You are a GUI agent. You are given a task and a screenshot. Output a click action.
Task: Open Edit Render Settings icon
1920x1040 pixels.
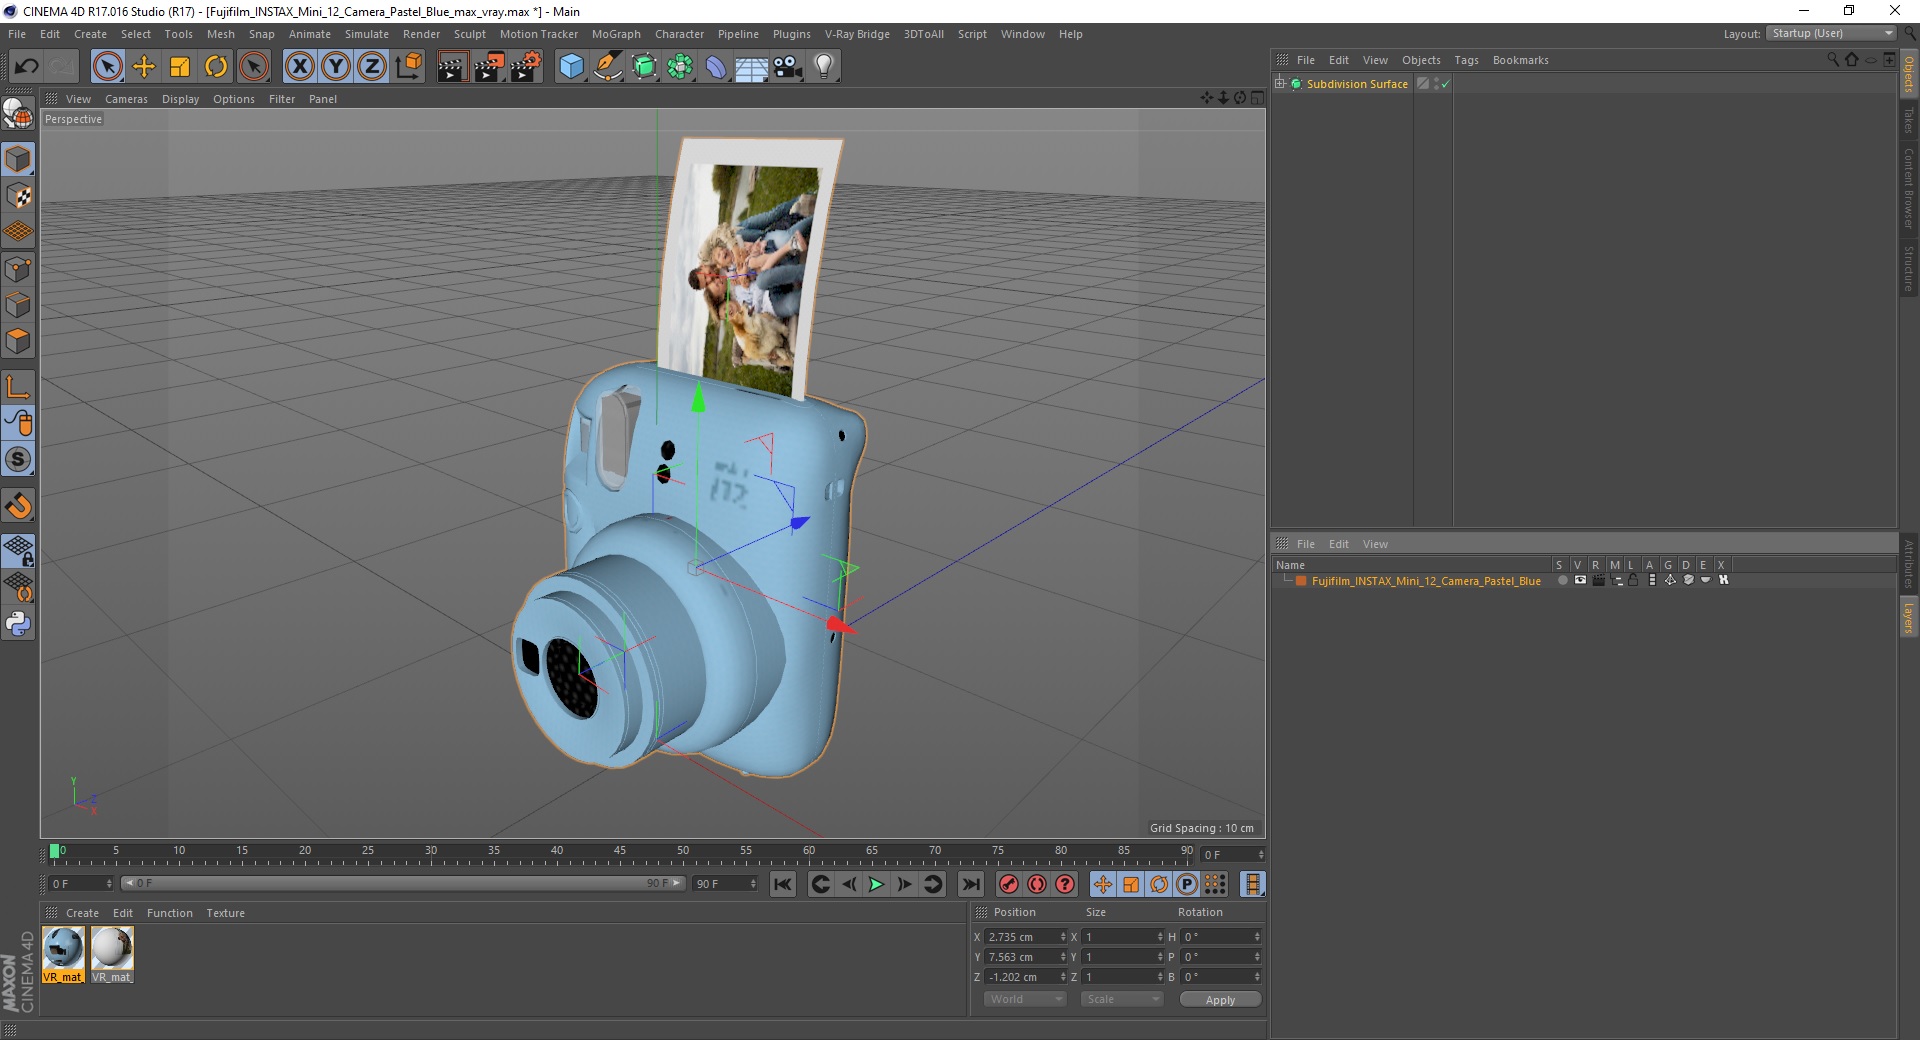click(526, 67)
